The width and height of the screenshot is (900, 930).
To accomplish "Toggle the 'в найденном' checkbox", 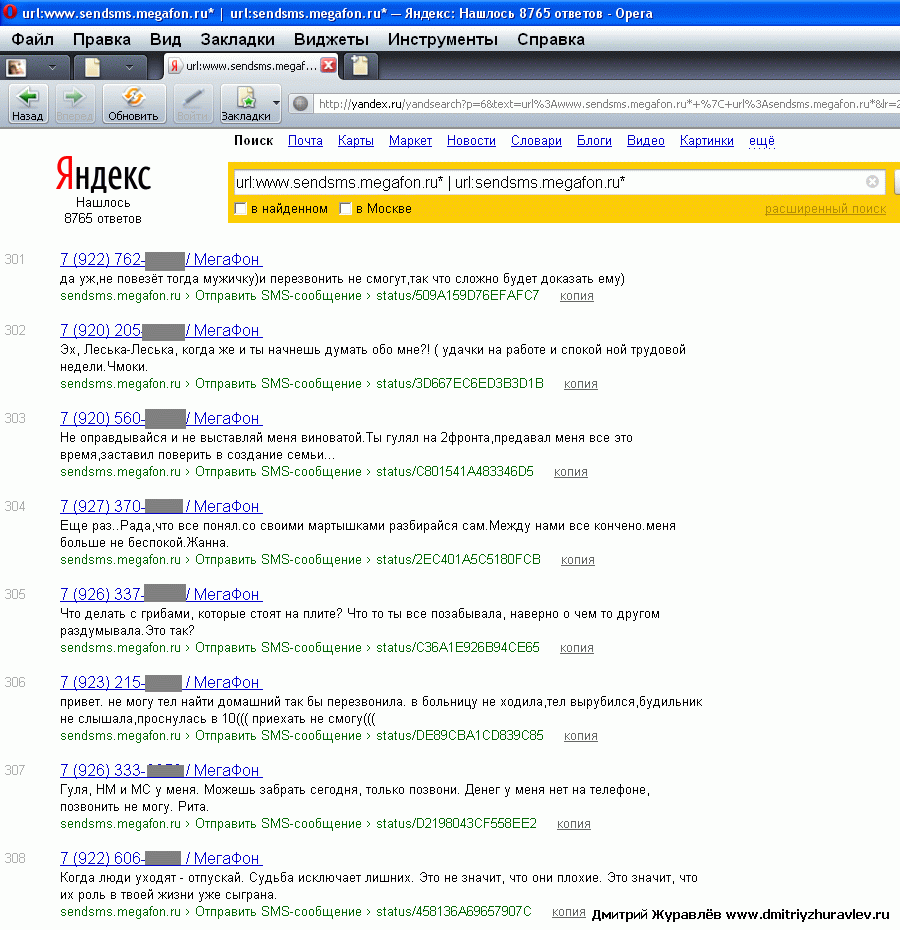I will tap(240, 209).
